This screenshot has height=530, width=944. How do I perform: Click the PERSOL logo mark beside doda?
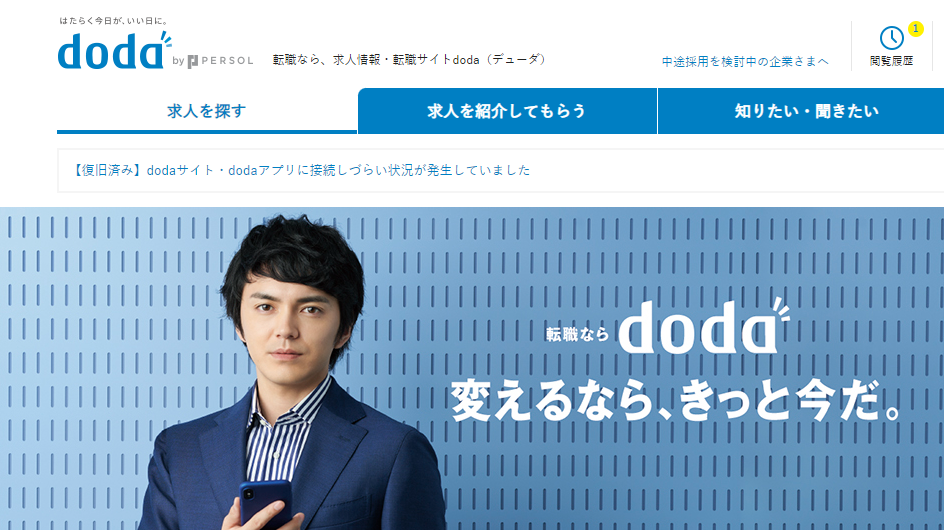(193, 61)
